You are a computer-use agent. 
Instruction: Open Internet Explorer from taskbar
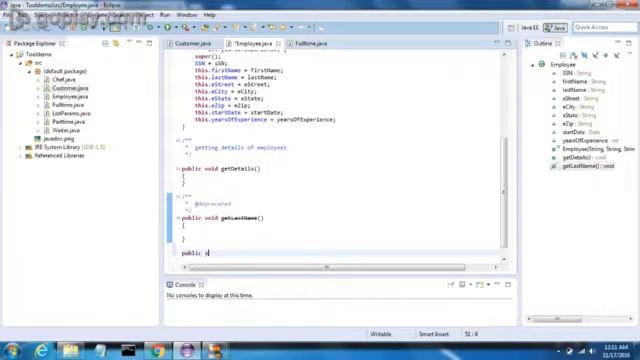41,351
